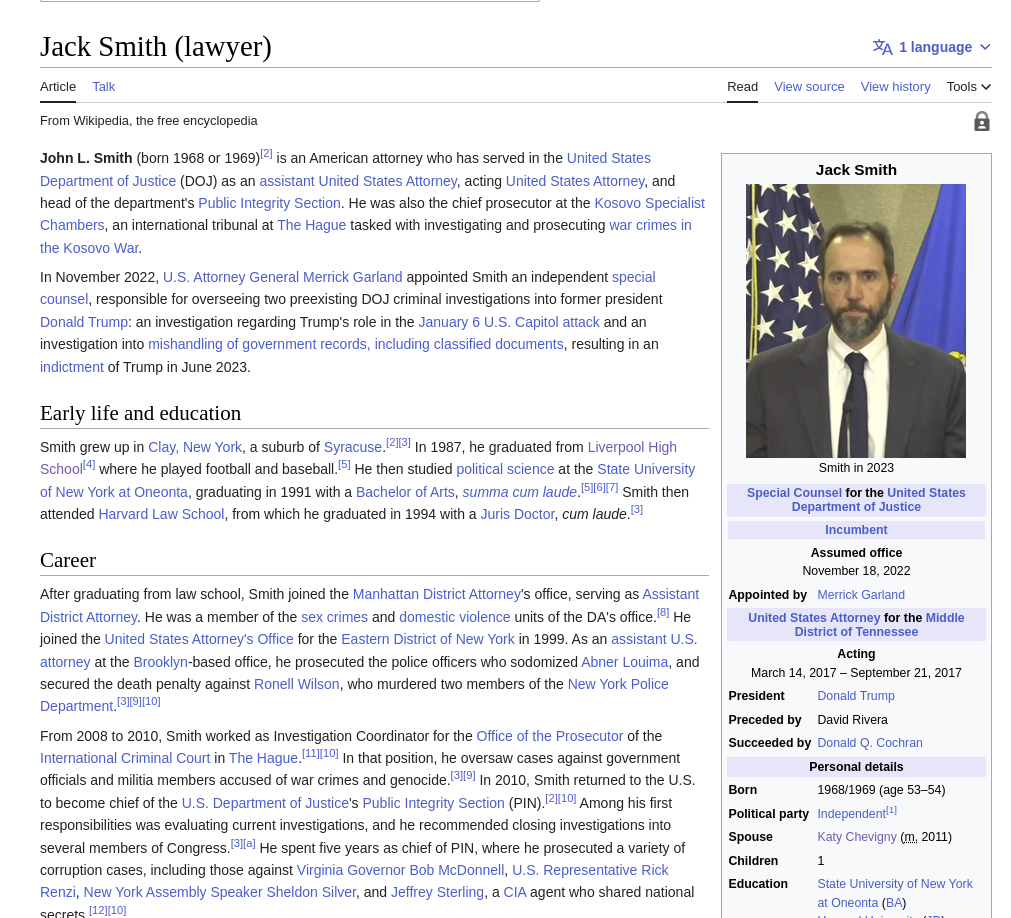
Task: Follow New York Assembly Speaker Sheldon Silver link
Action: (x=220, y=892)
